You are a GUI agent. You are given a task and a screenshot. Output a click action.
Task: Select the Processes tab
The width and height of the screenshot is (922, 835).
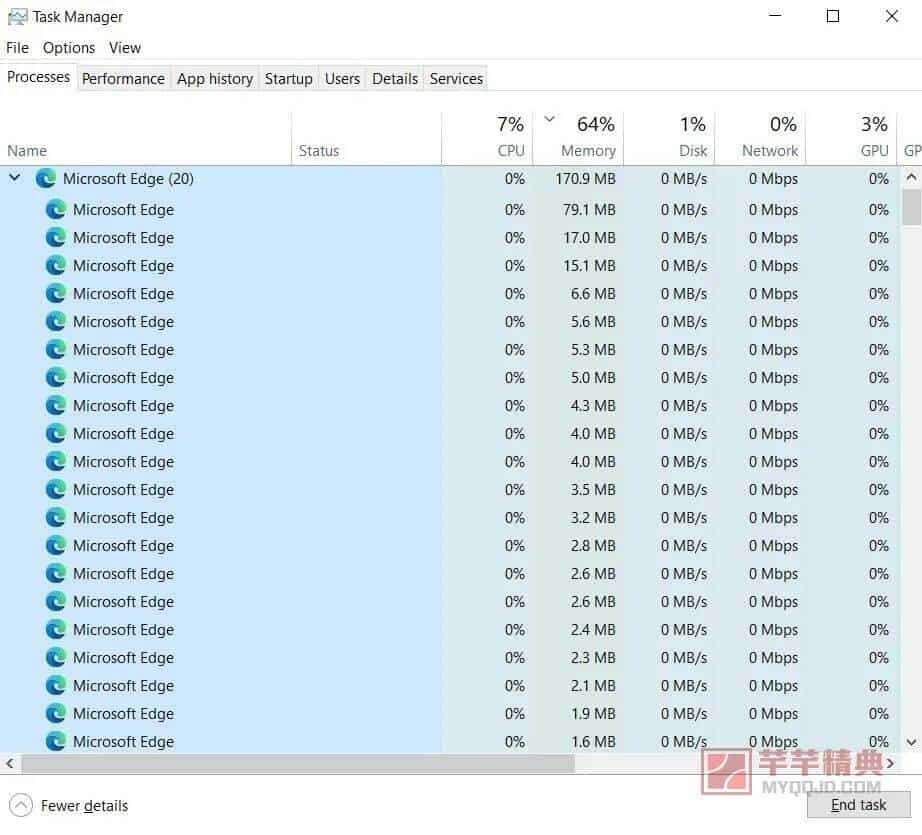pyautogui.click(x=38, y=77)
